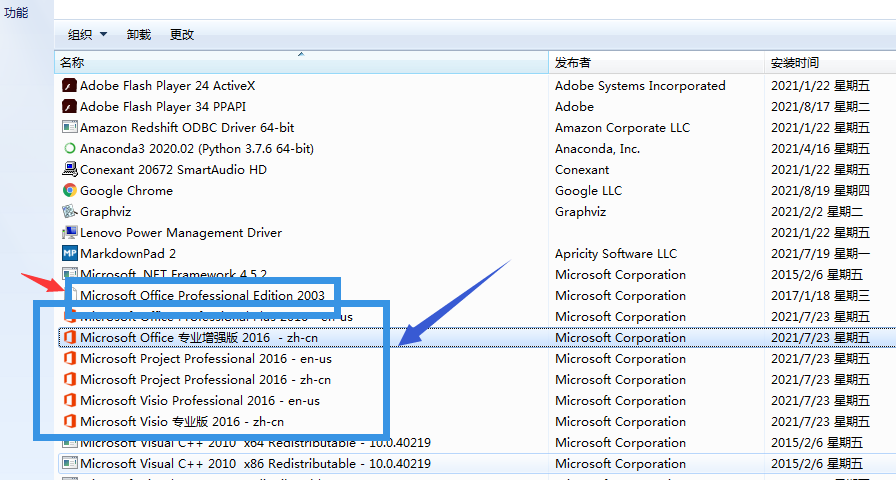Sort by the 安装时间 column header
896x480 pixels.
coord(830,63)
